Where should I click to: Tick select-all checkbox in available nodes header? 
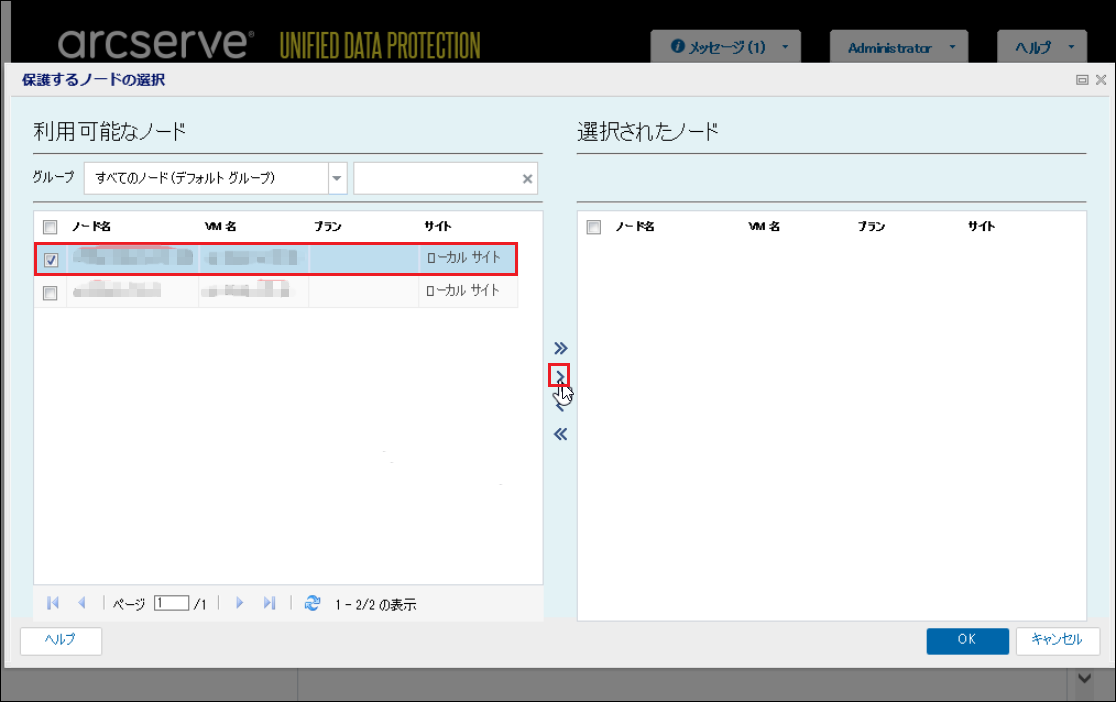(51, 227)
